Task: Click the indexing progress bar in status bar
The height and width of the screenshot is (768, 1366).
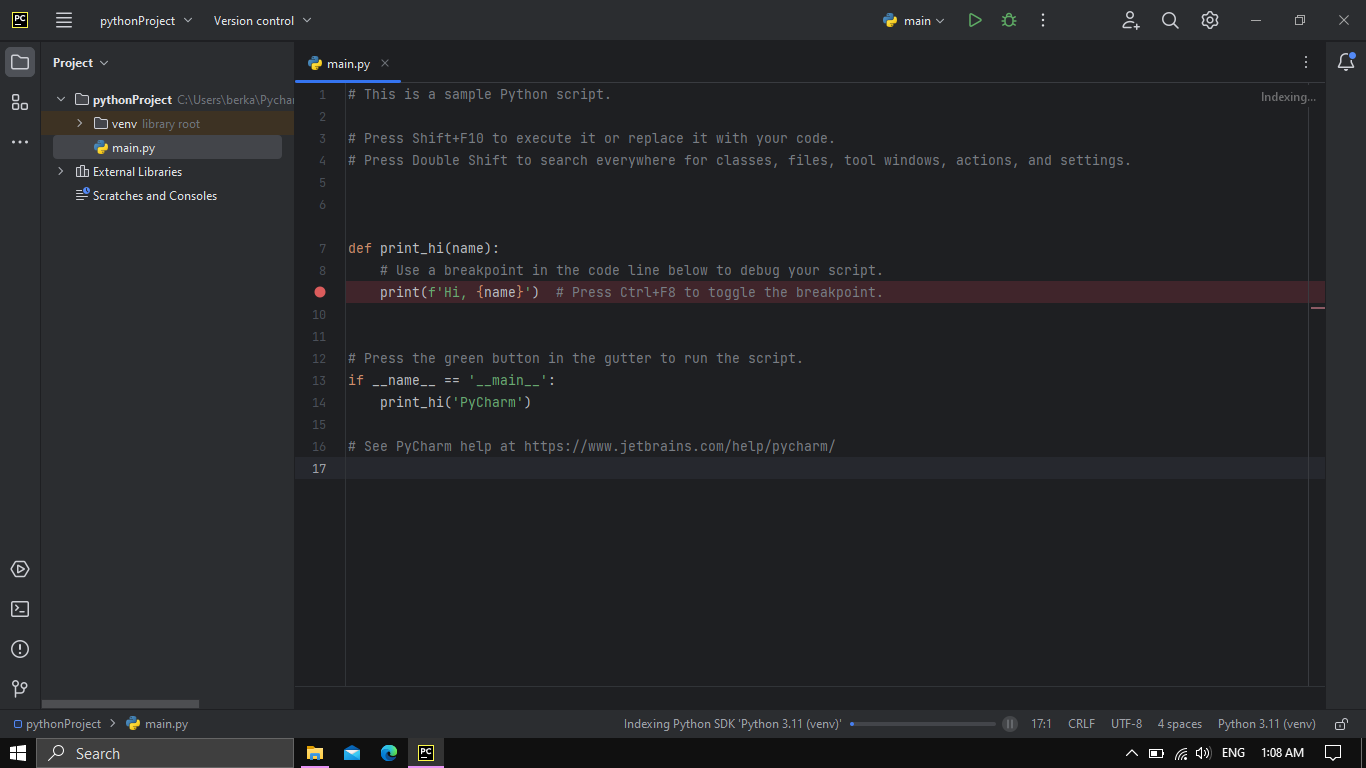Action: 922,724
